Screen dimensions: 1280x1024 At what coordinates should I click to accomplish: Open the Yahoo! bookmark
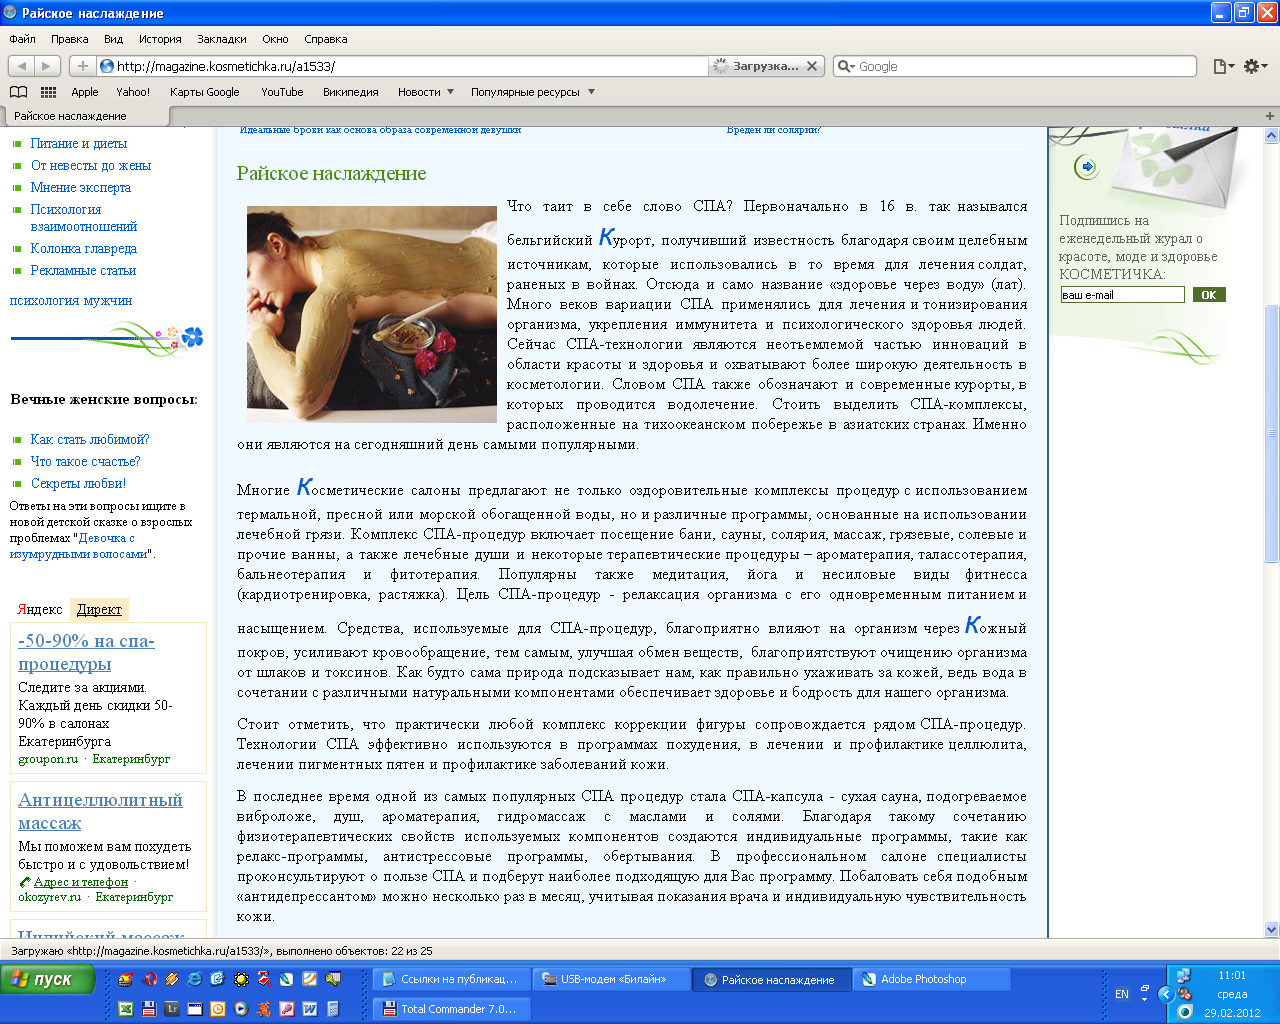133,92
